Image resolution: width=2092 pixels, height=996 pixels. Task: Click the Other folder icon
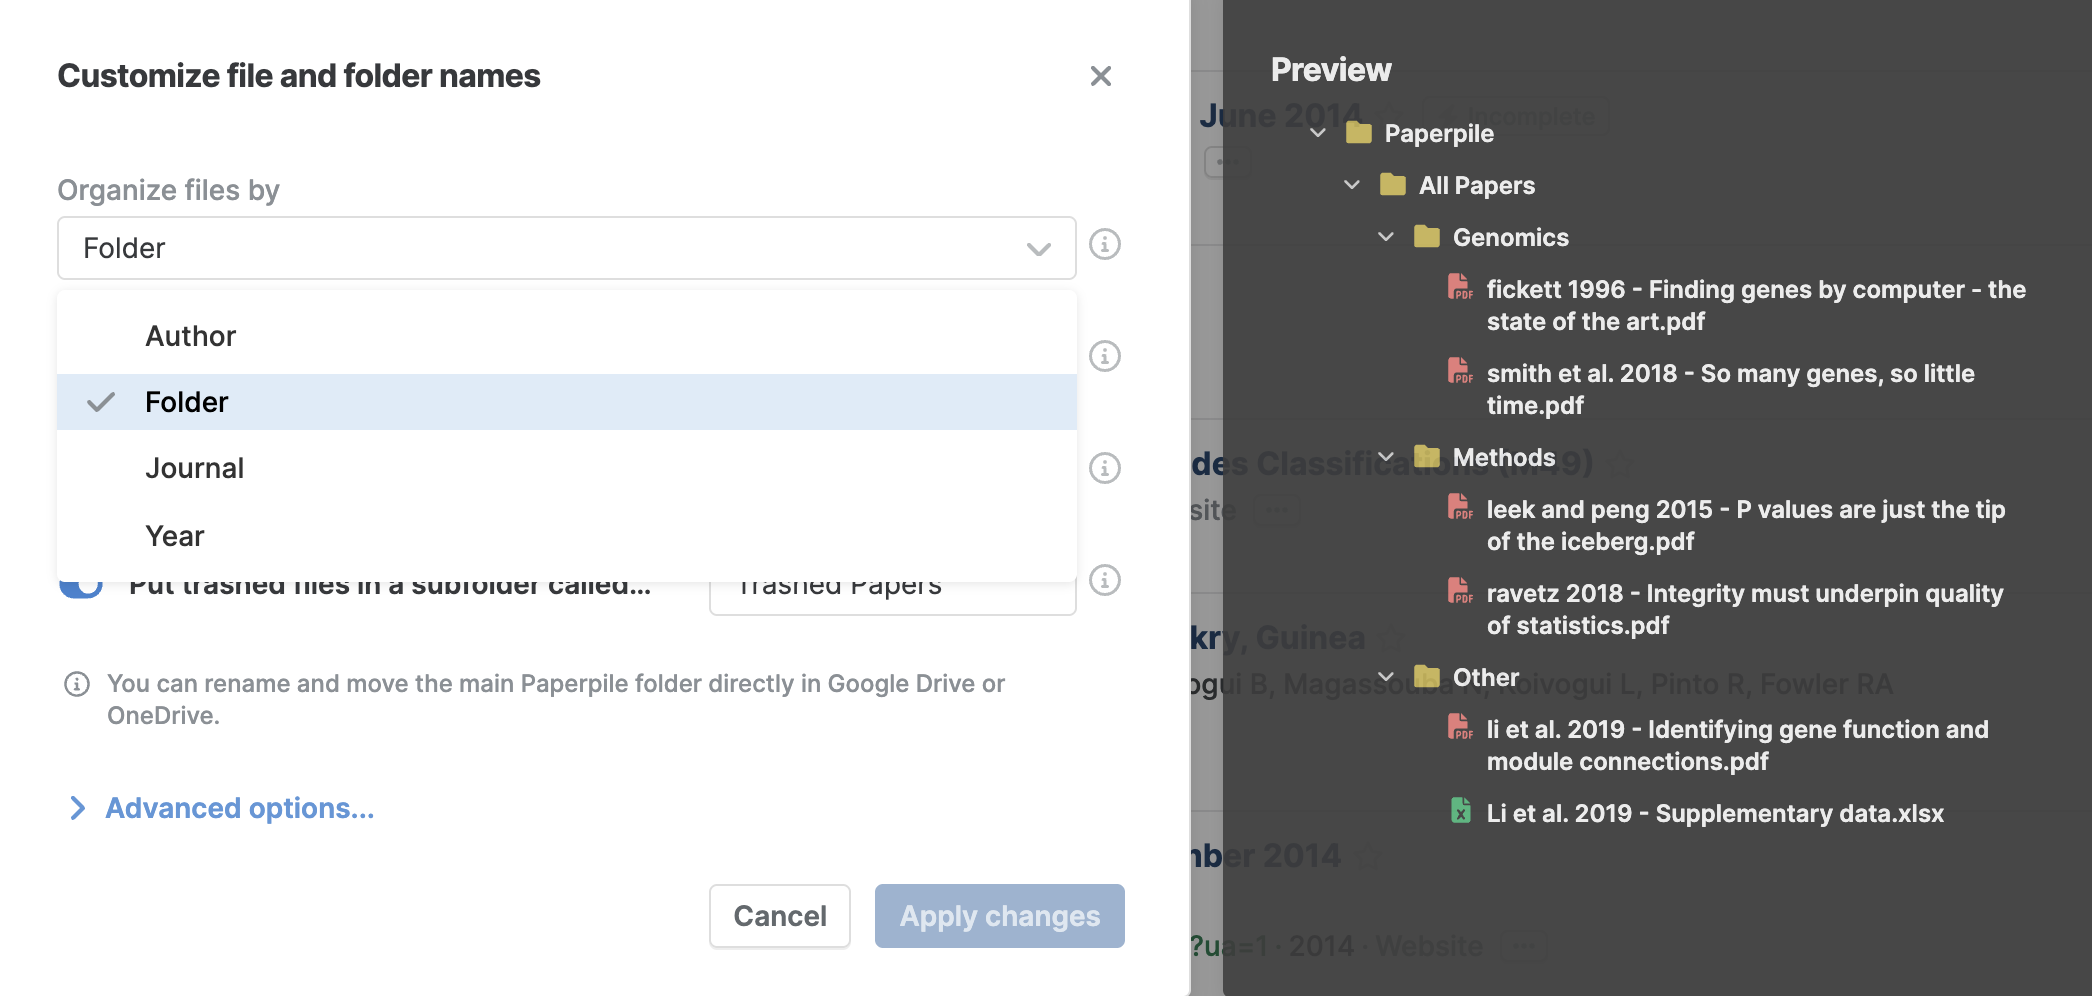click(x=1426, y=676)
